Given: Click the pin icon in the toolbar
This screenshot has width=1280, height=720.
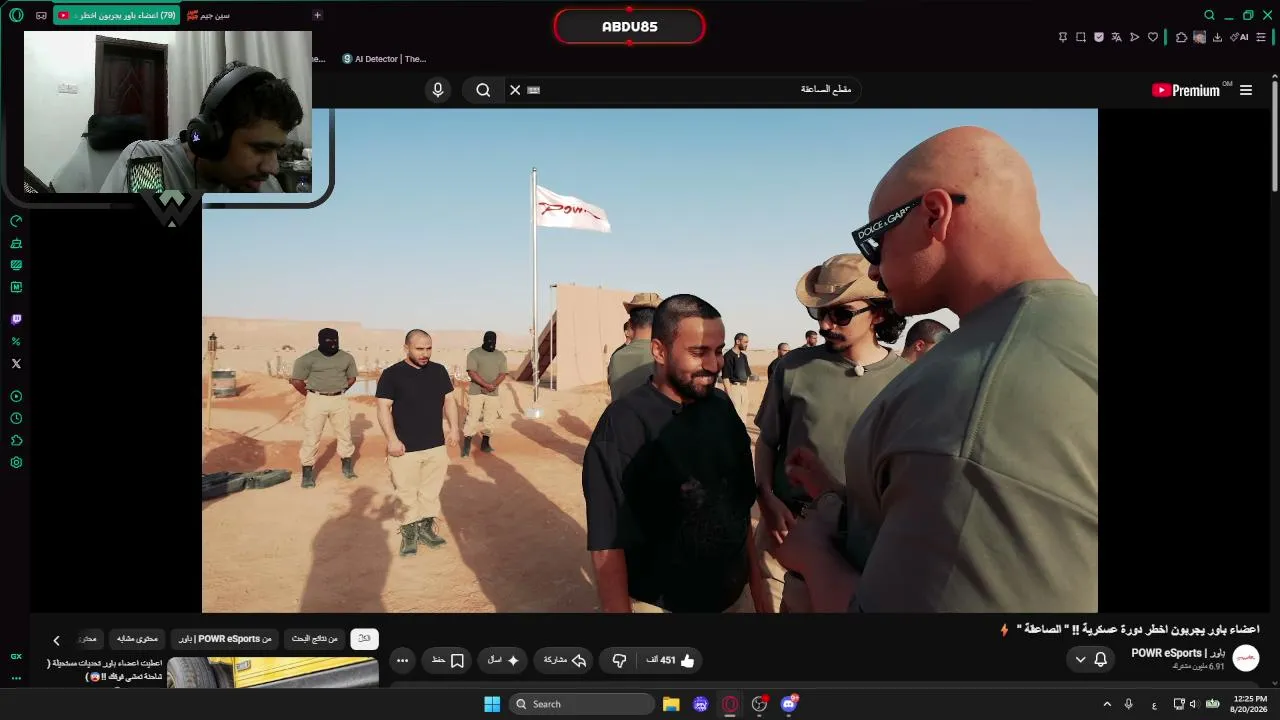Looking at the screenshot, I should [1063, 37].
